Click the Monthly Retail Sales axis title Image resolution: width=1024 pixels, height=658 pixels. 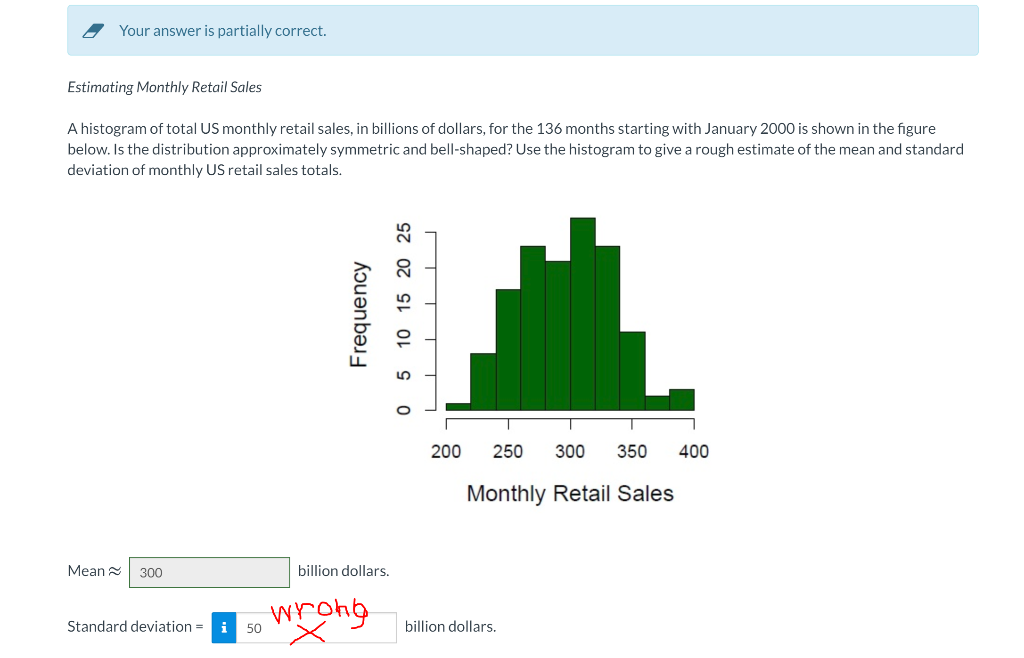click(570, 493)
